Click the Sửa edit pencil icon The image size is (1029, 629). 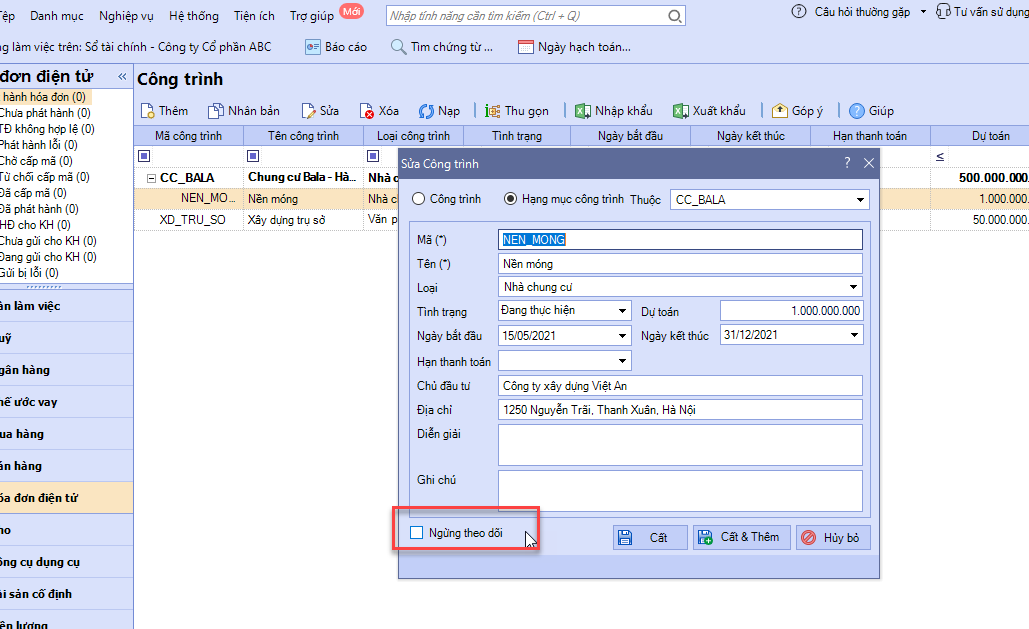click(308, 111)
